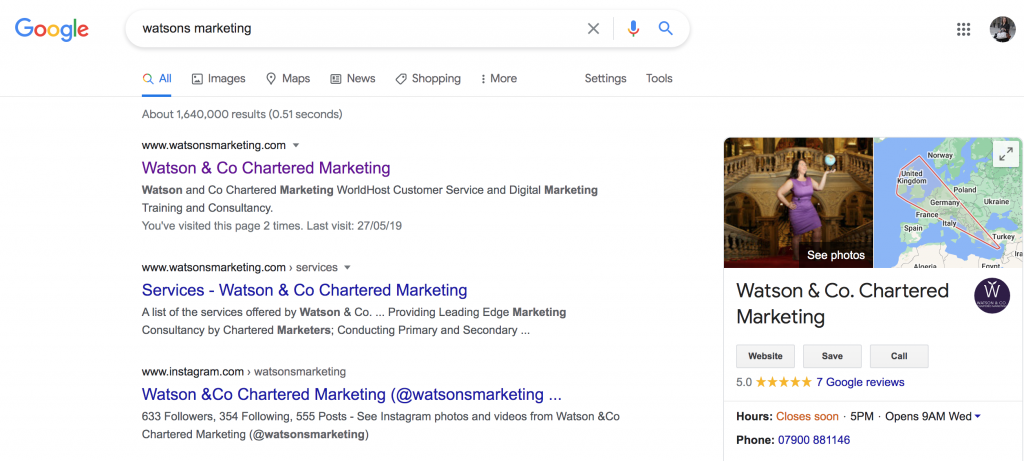The image size is (1024, 461).
Task: Open the Instagram @watsonsmarketing result link
Action: click(x=351, y=394)
